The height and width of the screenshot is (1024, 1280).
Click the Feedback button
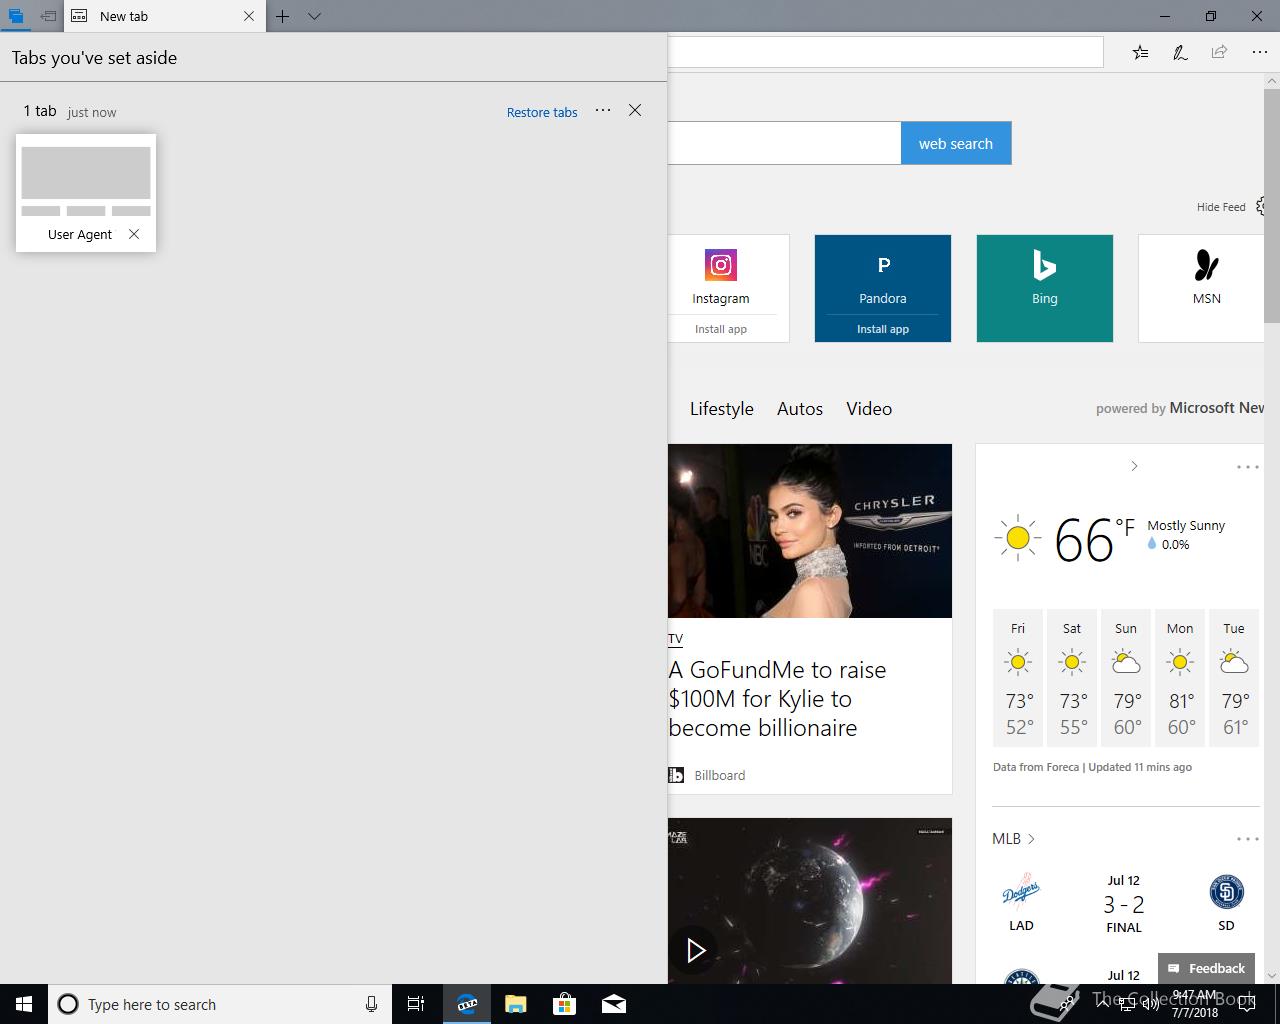[x=1207, y=968]
